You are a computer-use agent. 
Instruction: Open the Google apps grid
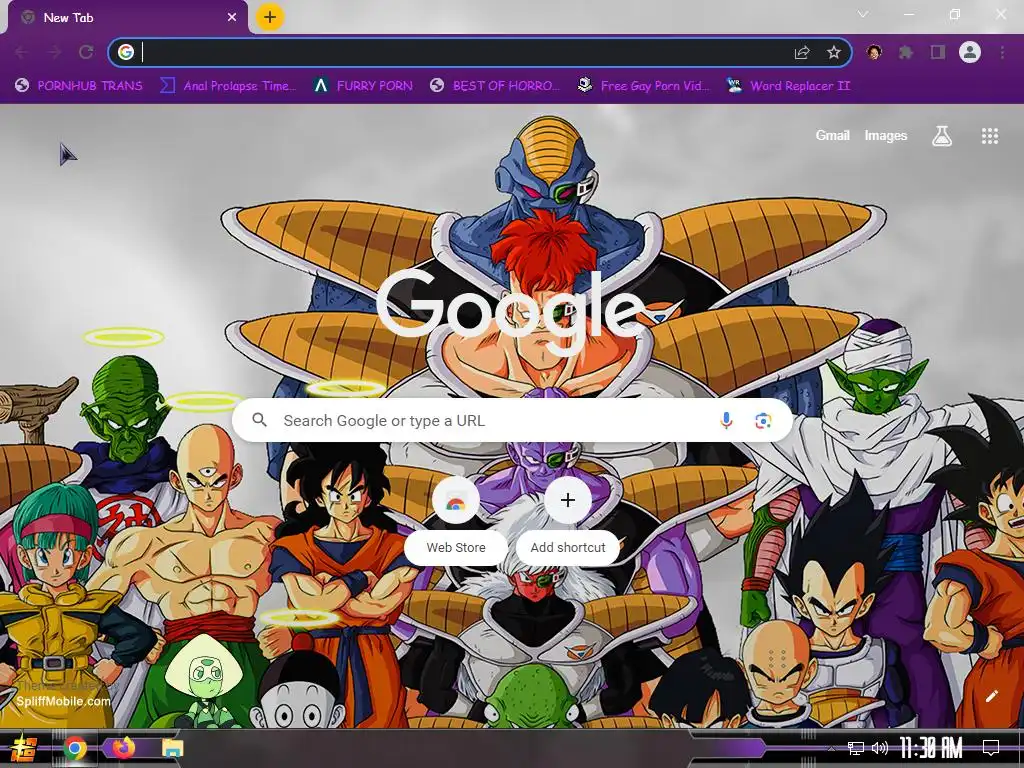click(x=990, y=136)
